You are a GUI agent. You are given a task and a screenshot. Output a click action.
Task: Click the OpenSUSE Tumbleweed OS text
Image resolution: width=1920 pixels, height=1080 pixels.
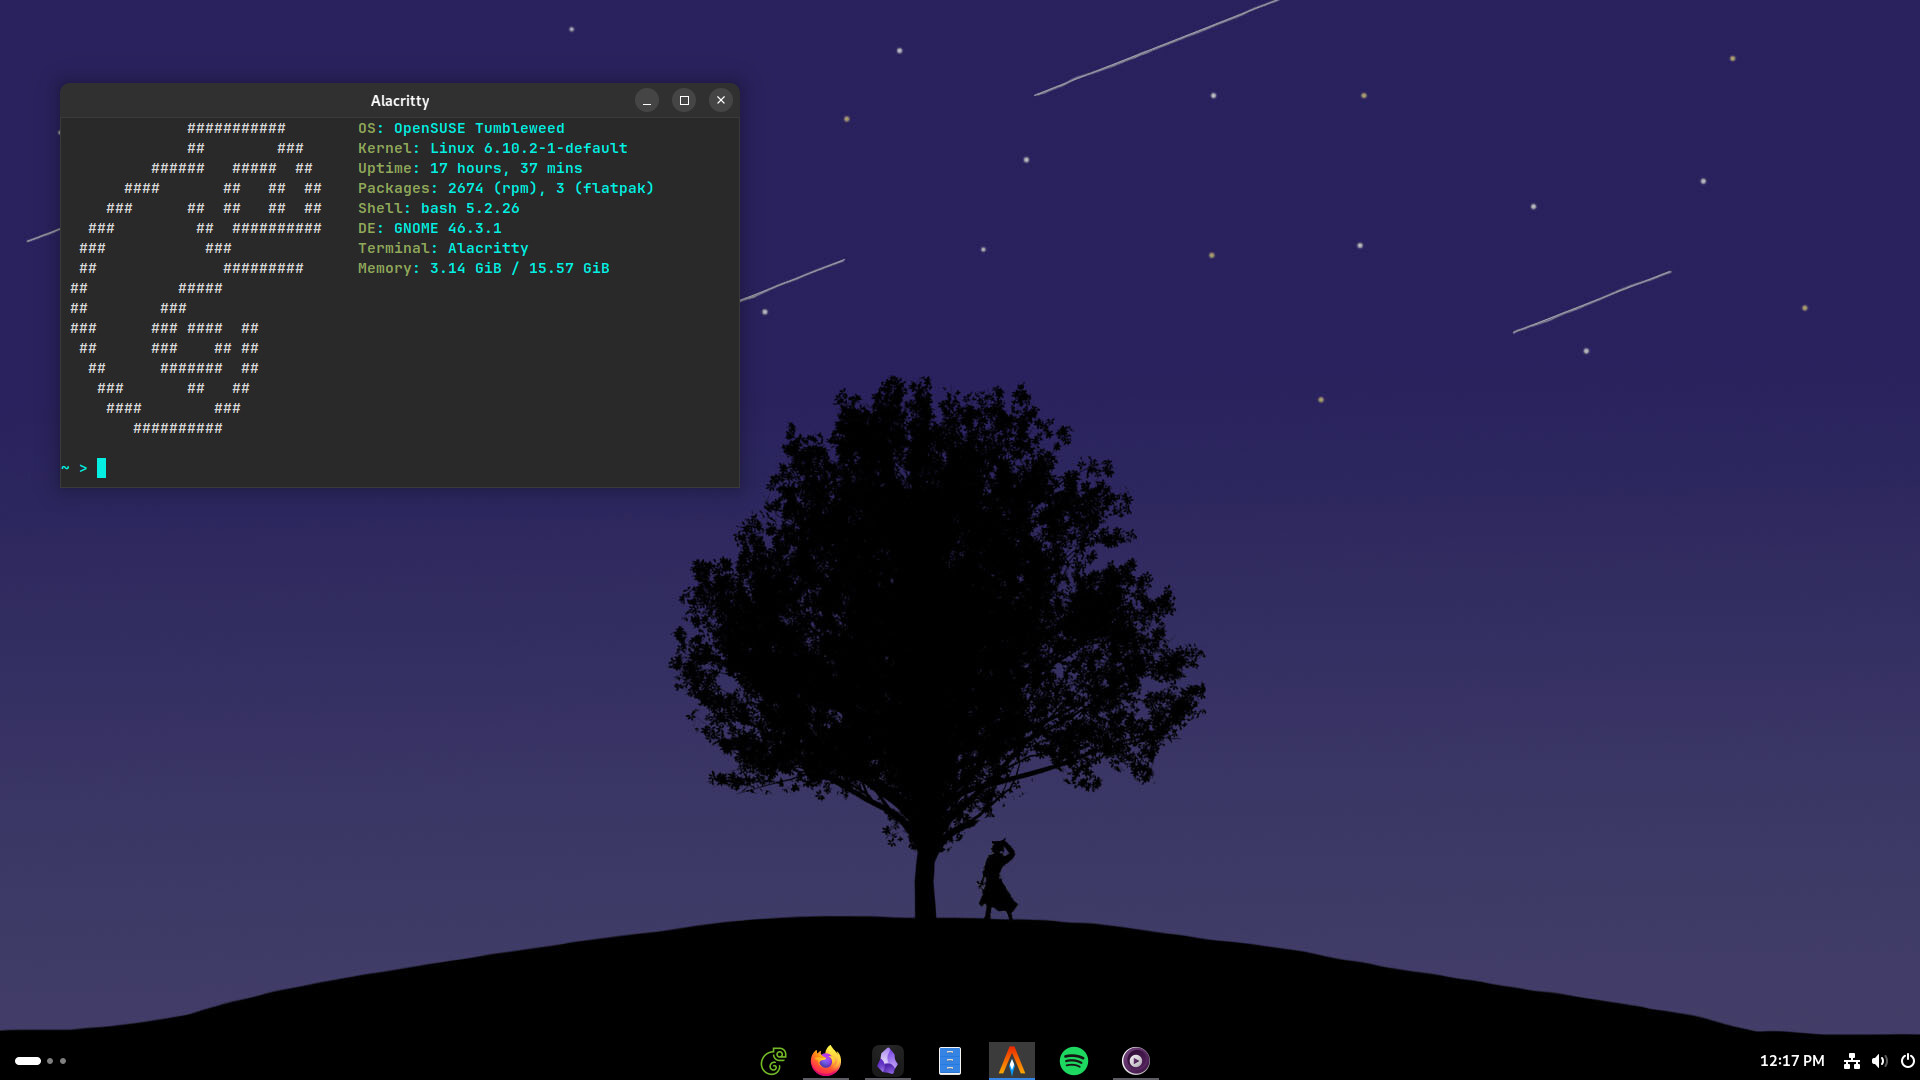click(x=479, y=128)
